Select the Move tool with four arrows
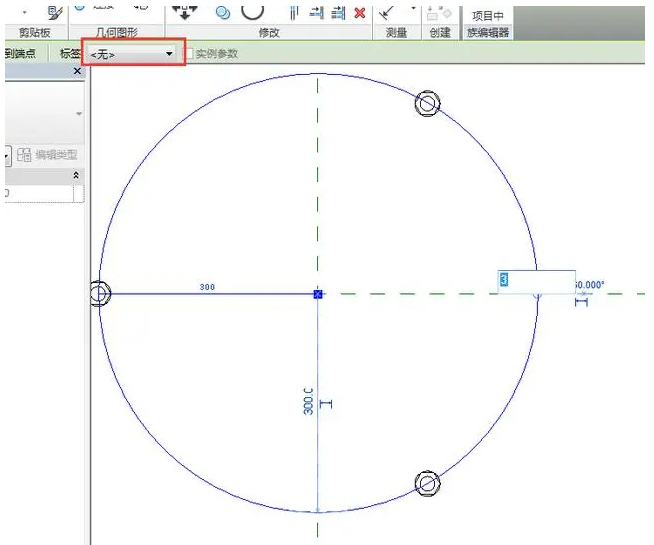Screen dimensions: 654x545 [x=183, y=10]
